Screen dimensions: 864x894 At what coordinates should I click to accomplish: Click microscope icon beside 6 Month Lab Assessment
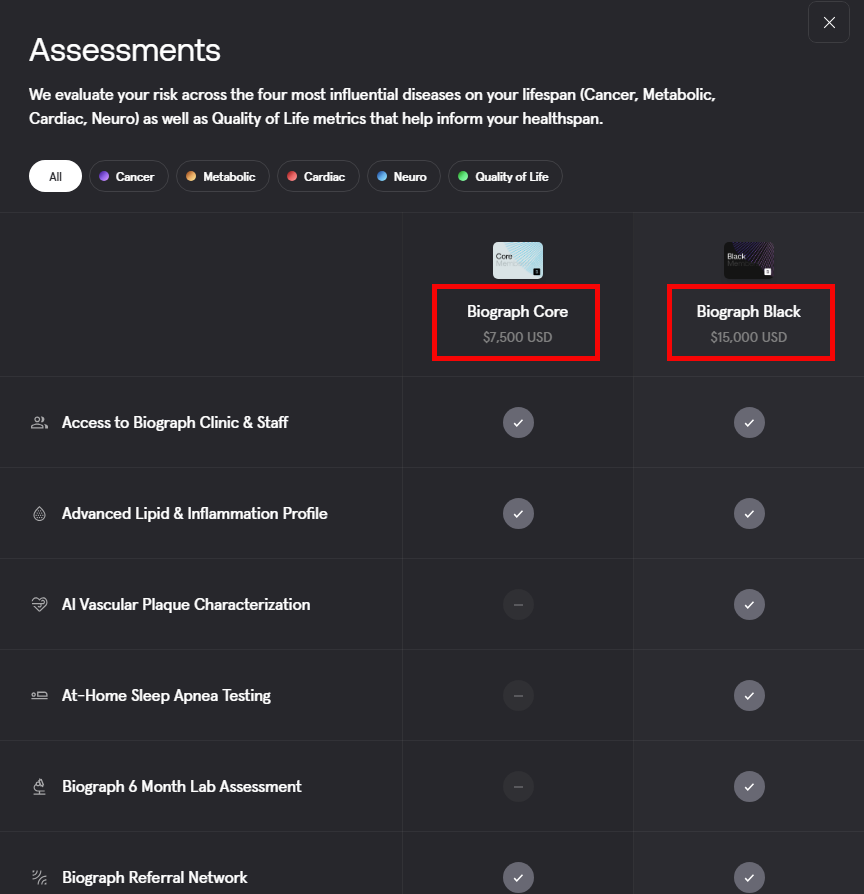[x=39, y=787]
